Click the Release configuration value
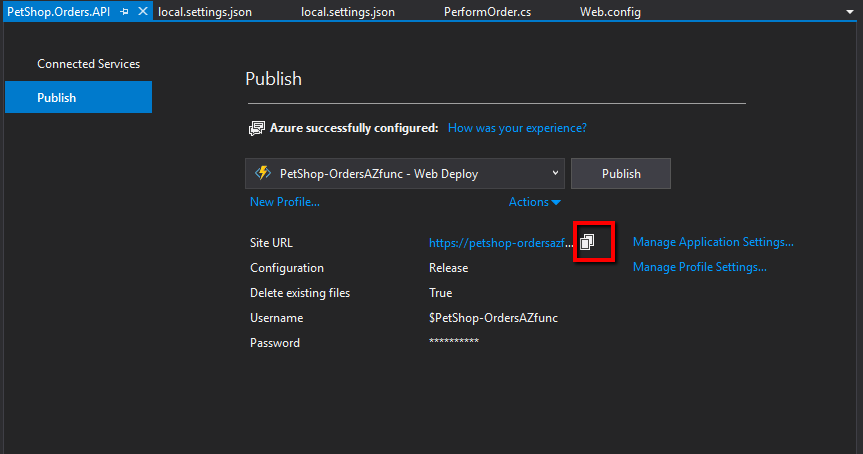 tap(449, 268)
